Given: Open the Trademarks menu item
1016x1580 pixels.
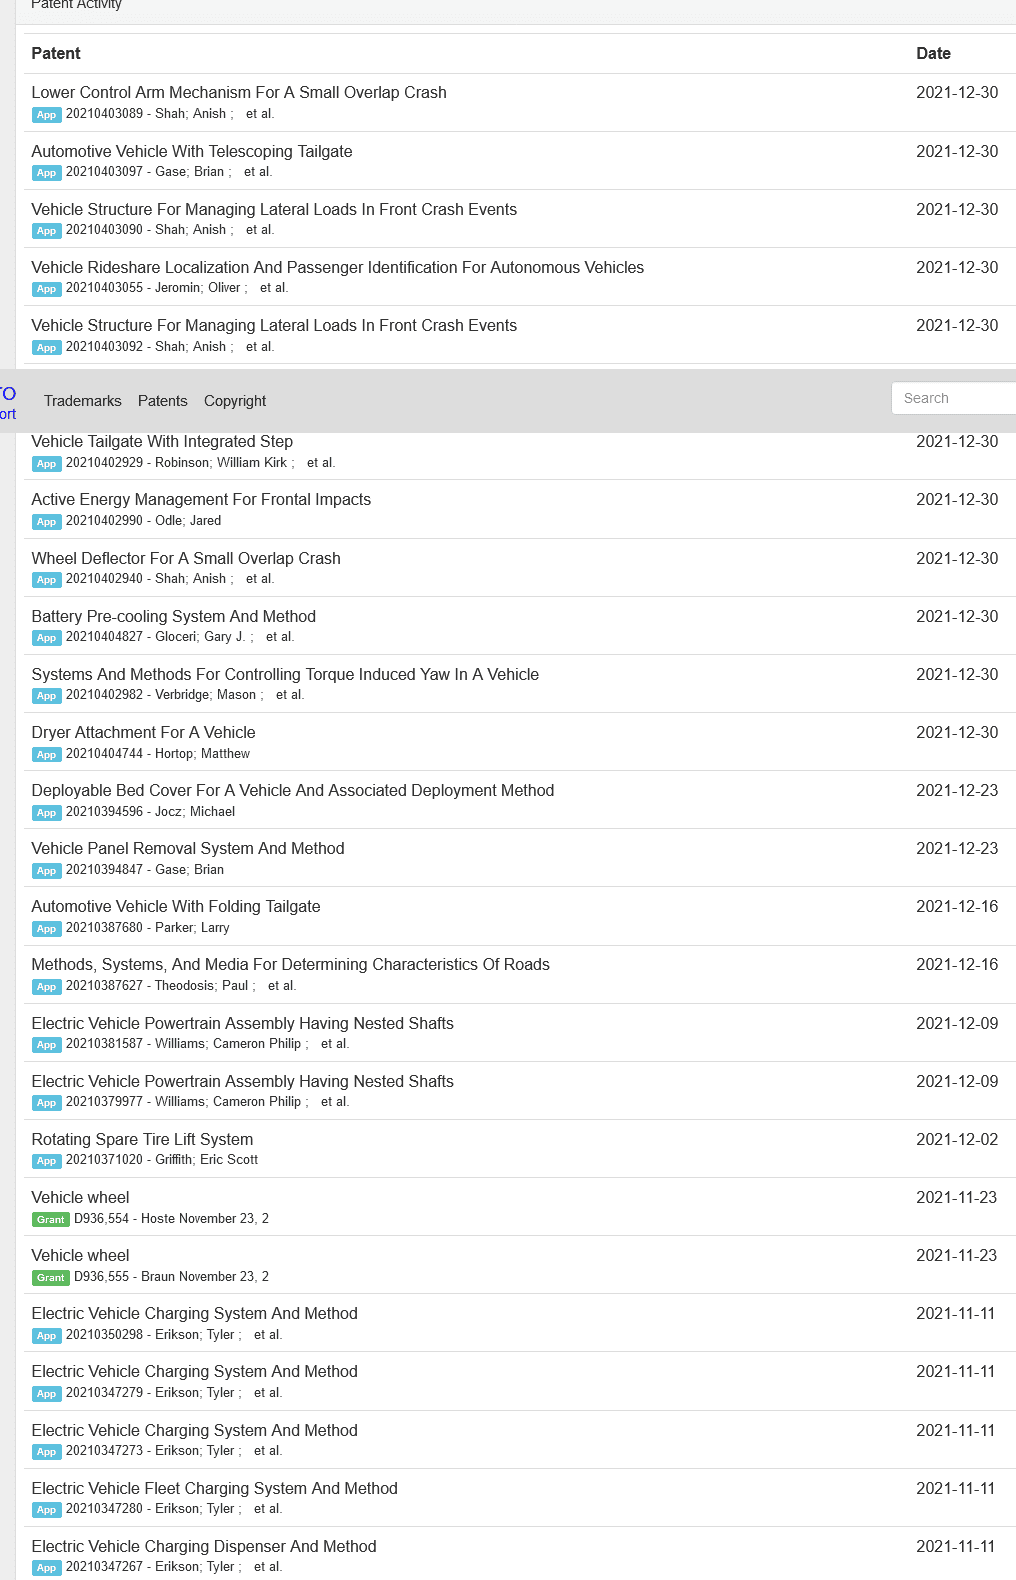Looking at the screenshot, I should pos(83,401).
